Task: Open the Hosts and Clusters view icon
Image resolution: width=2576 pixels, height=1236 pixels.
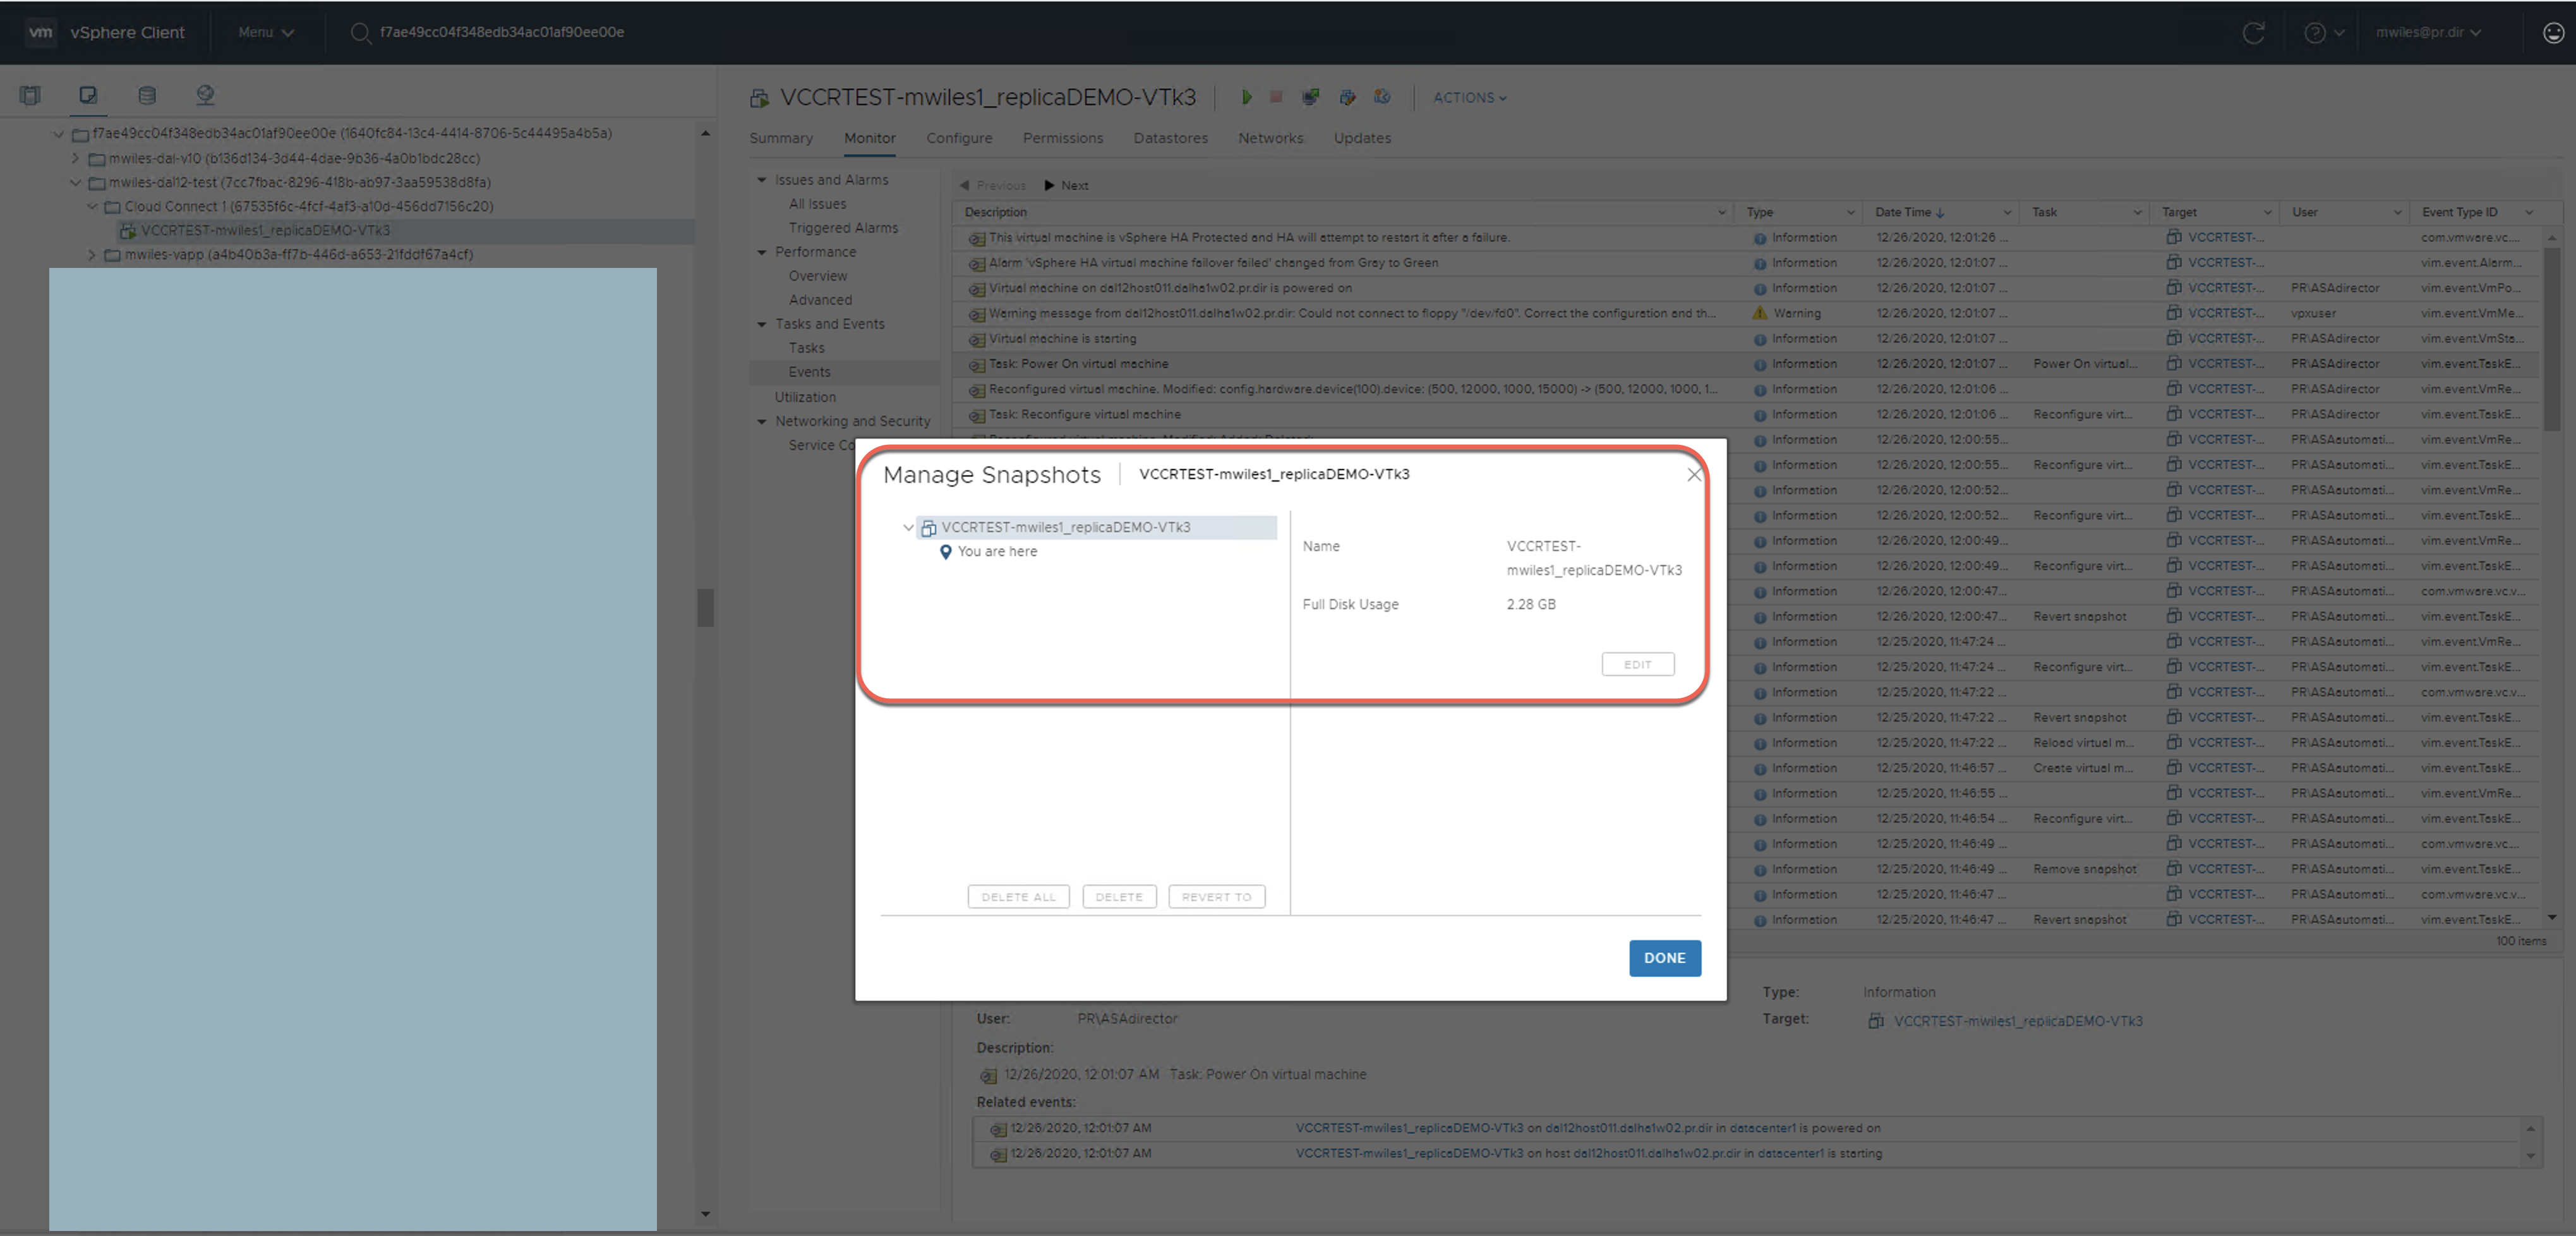Action: click(30, 95)
